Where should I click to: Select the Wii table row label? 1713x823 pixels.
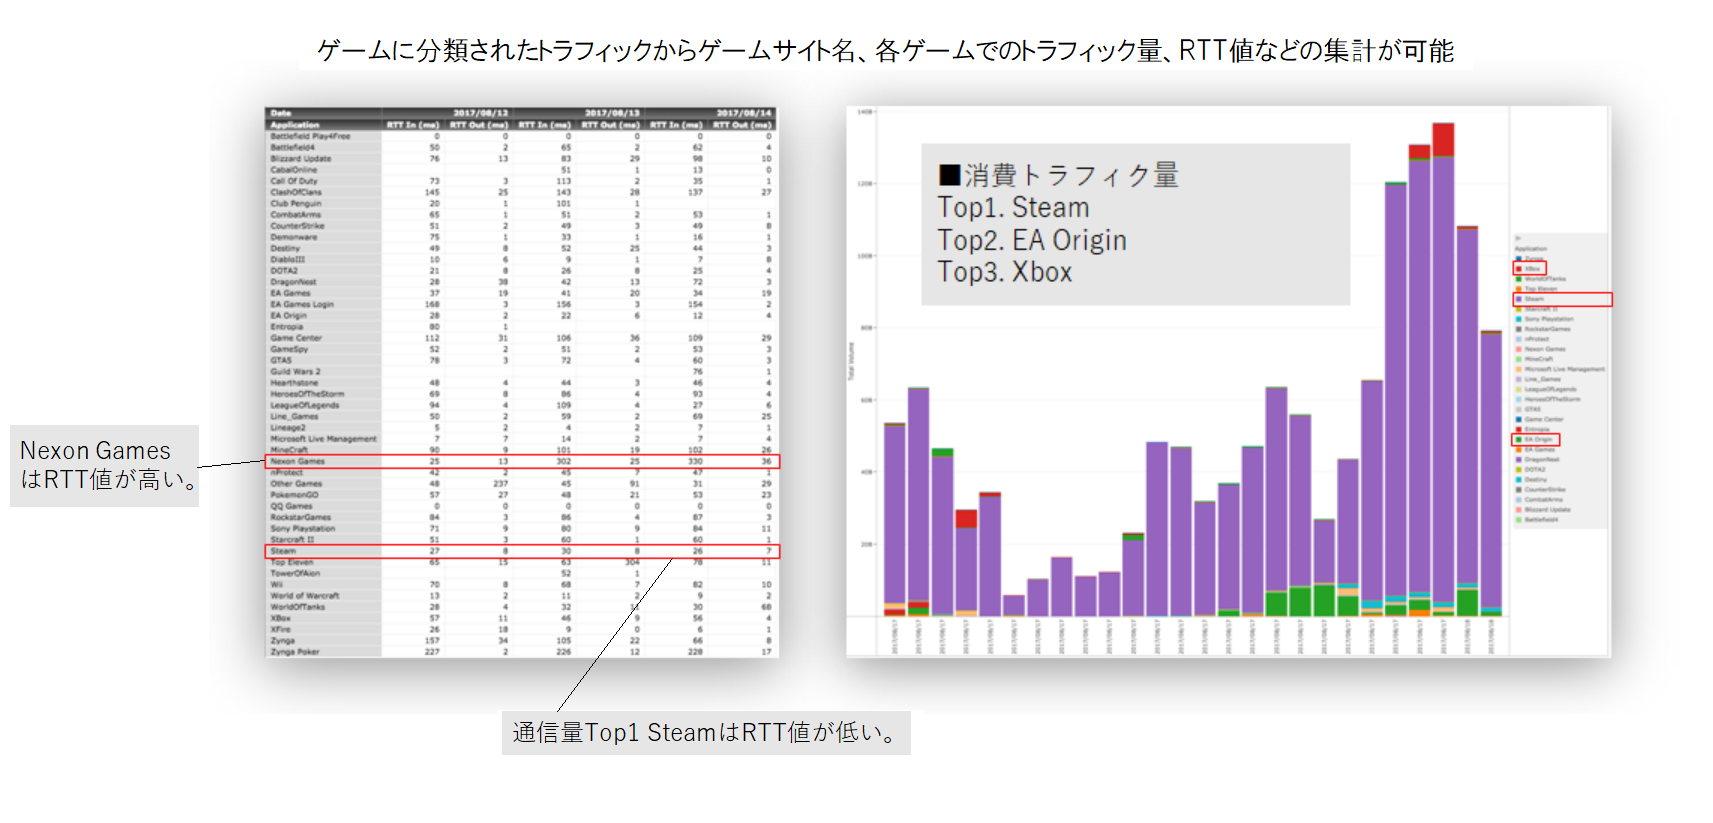click(x=277, y=584)
